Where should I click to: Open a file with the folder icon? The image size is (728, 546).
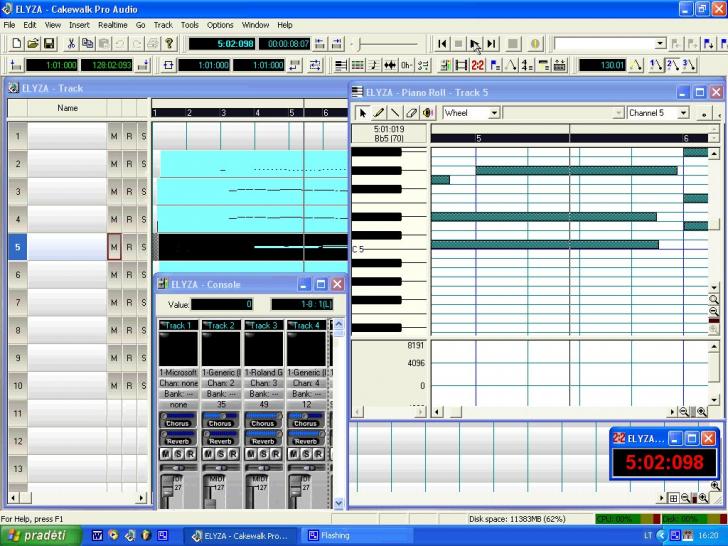coord(32,44)
